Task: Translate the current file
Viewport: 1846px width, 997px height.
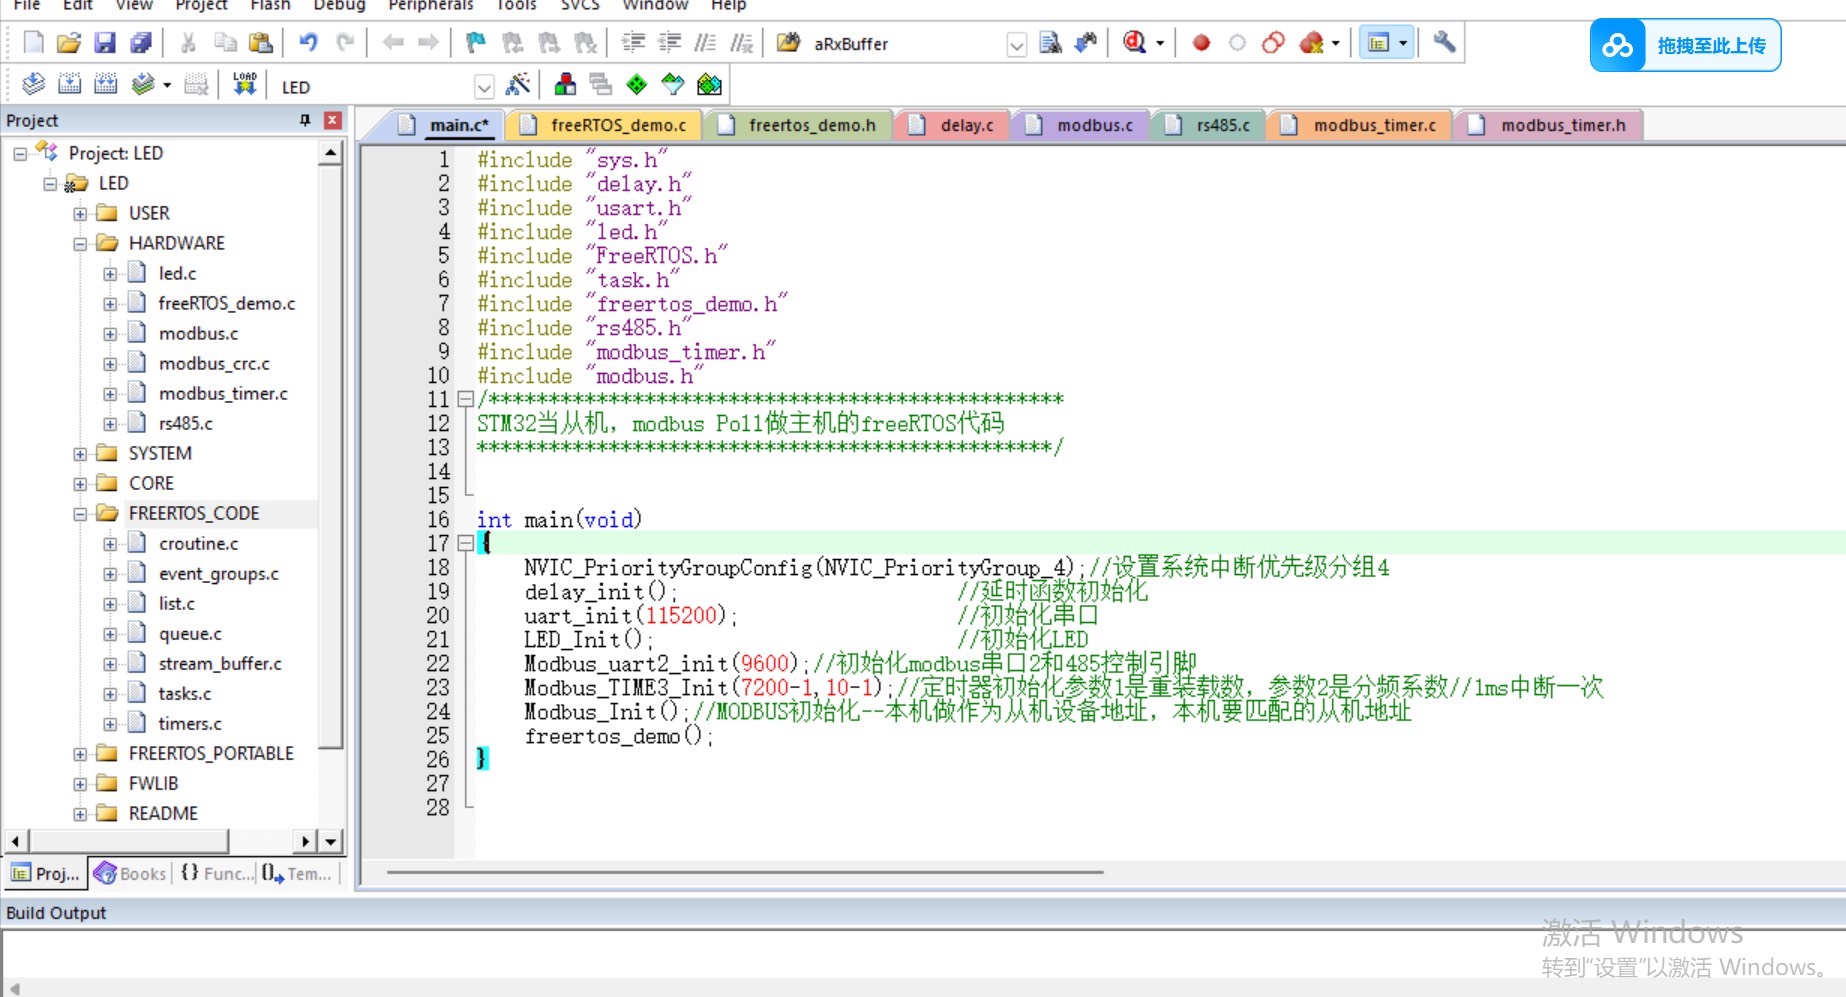Action: tap(34, 85)
